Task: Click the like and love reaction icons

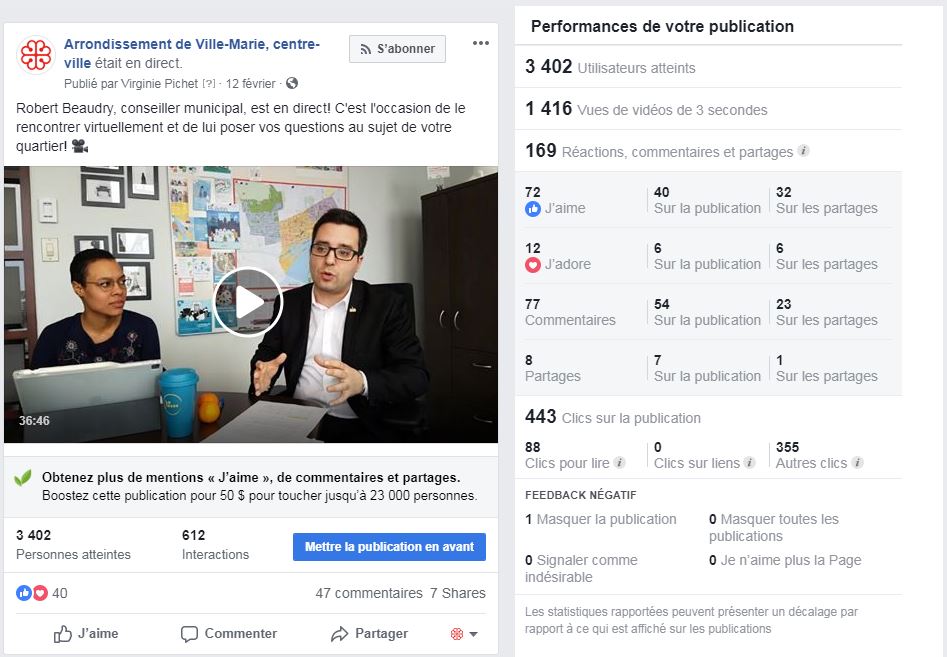Action: click(32, 593)
